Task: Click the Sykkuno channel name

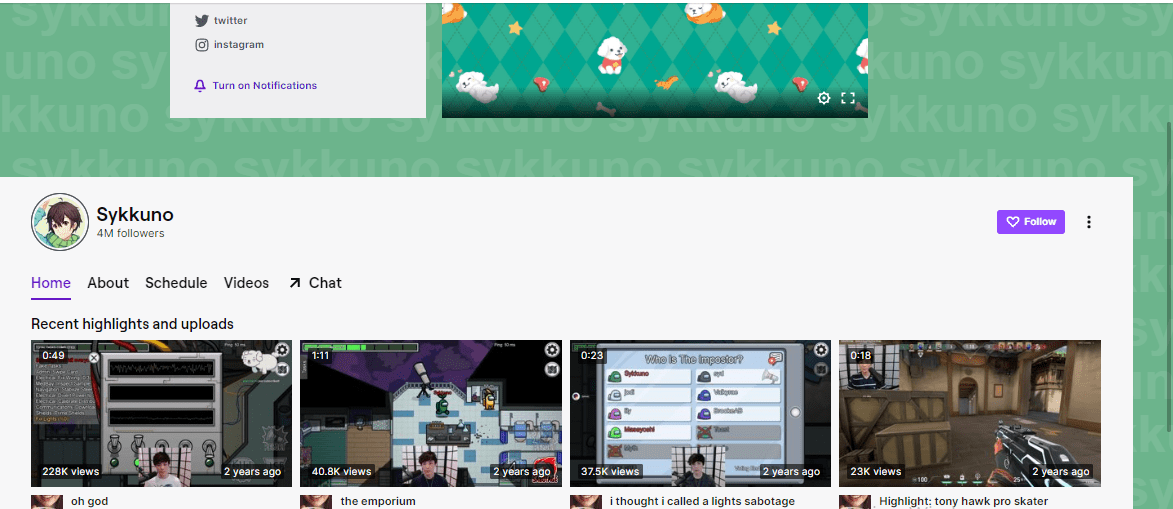Action: pyautogui.click(x=135, y=215)
